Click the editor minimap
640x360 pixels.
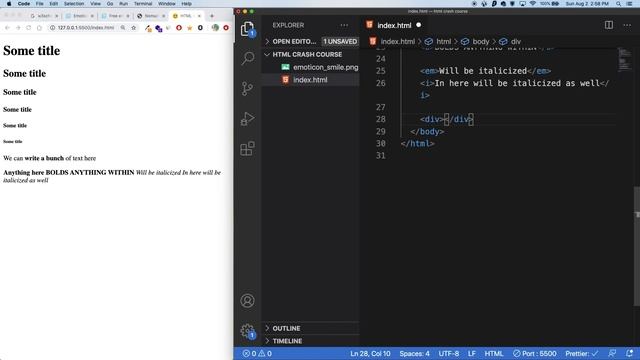point(624,59)
